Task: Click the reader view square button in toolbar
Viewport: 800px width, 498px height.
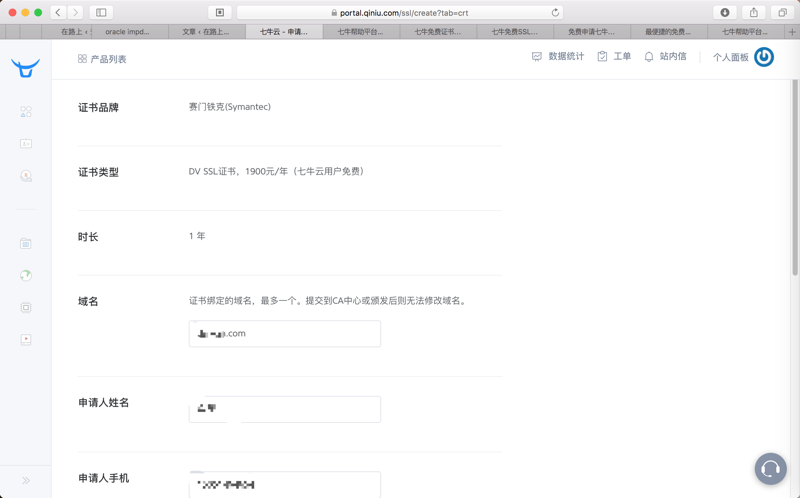Action: click(220, 12)
